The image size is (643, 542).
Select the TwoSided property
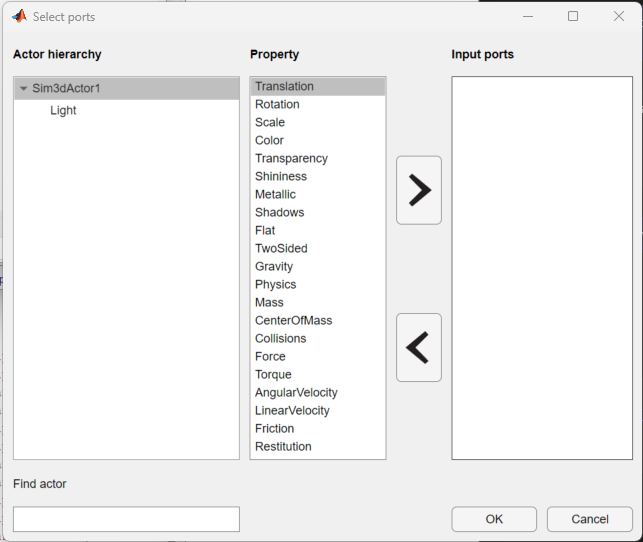tap(318, 248)
